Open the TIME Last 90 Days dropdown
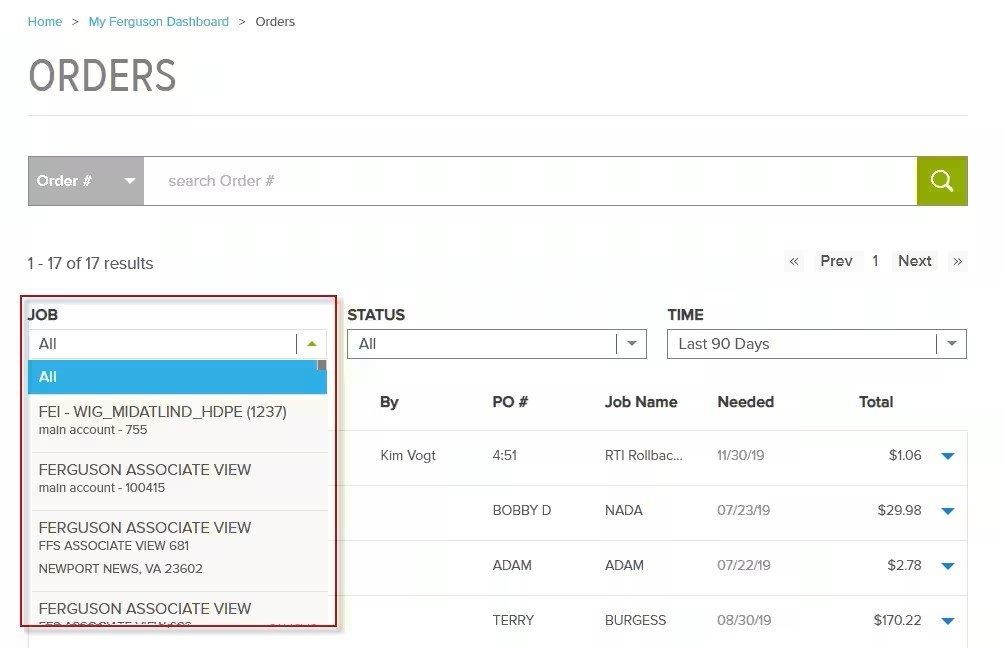 [816, 344]
